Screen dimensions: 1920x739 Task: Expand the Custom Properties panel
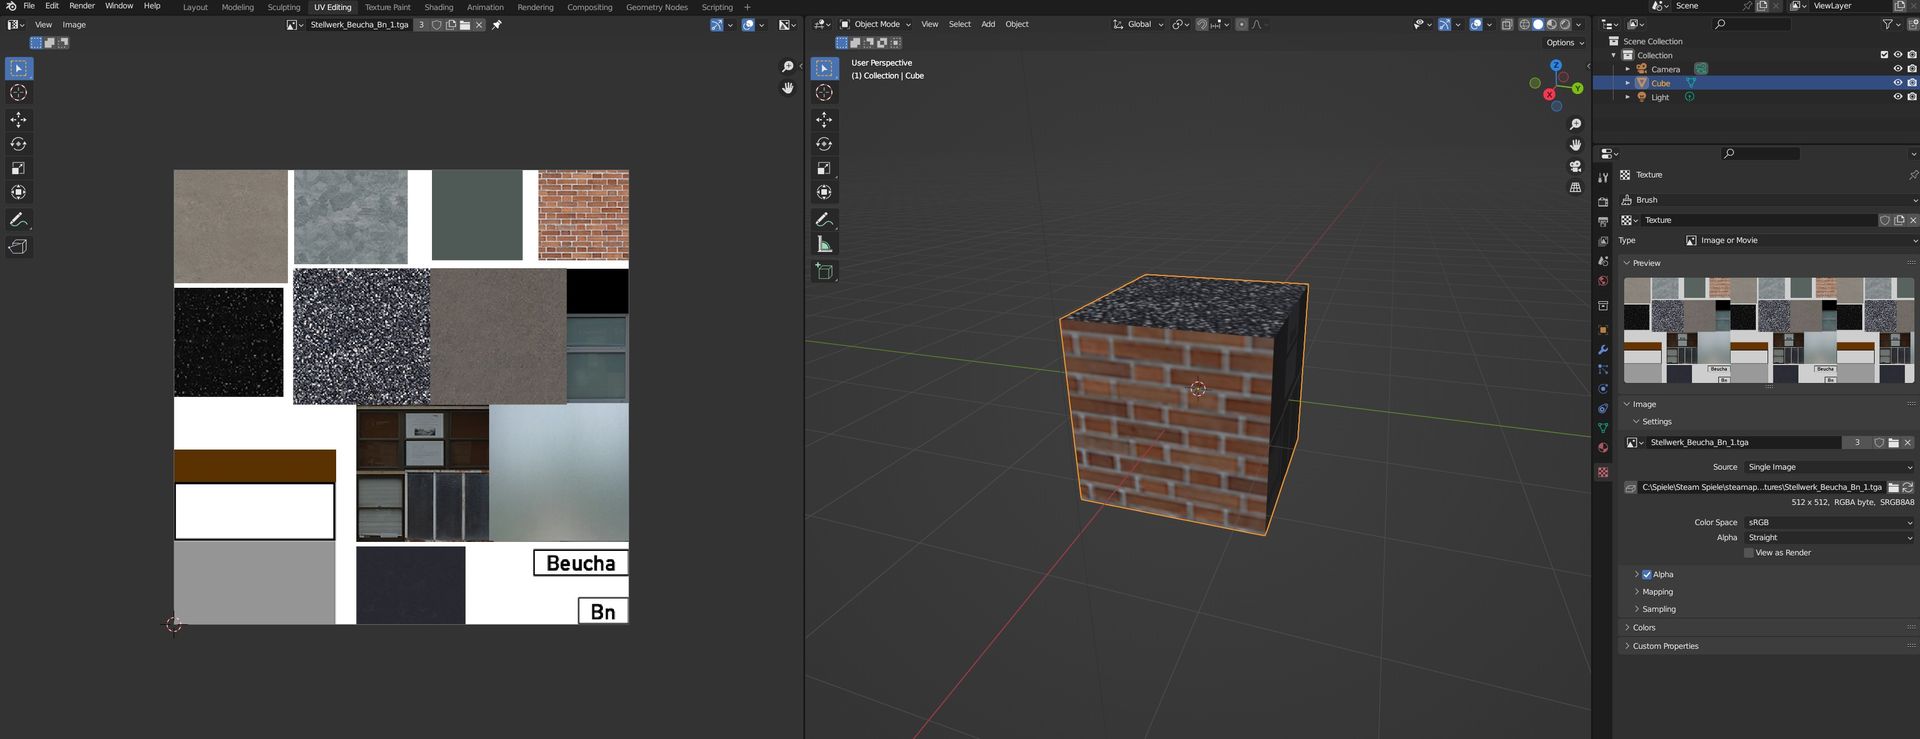point(1665,646)
